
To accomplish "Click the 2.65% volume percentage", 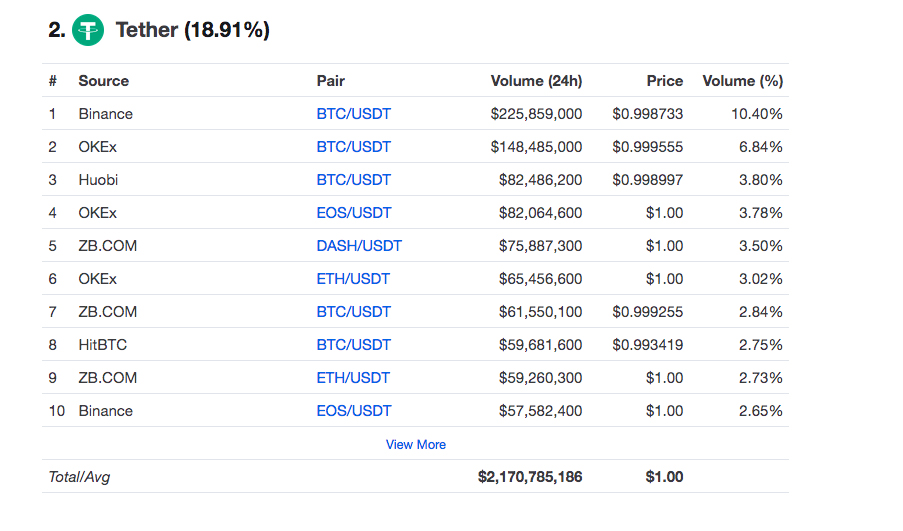I will tap(761, 411).
